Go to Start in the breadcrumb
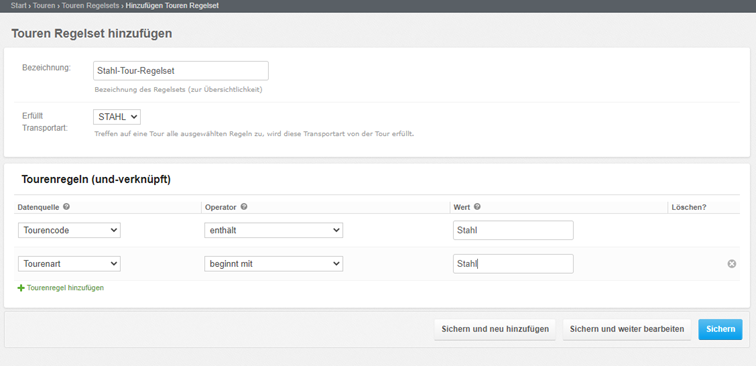Screen dimensions: 756x366 (x=18, y=6)
